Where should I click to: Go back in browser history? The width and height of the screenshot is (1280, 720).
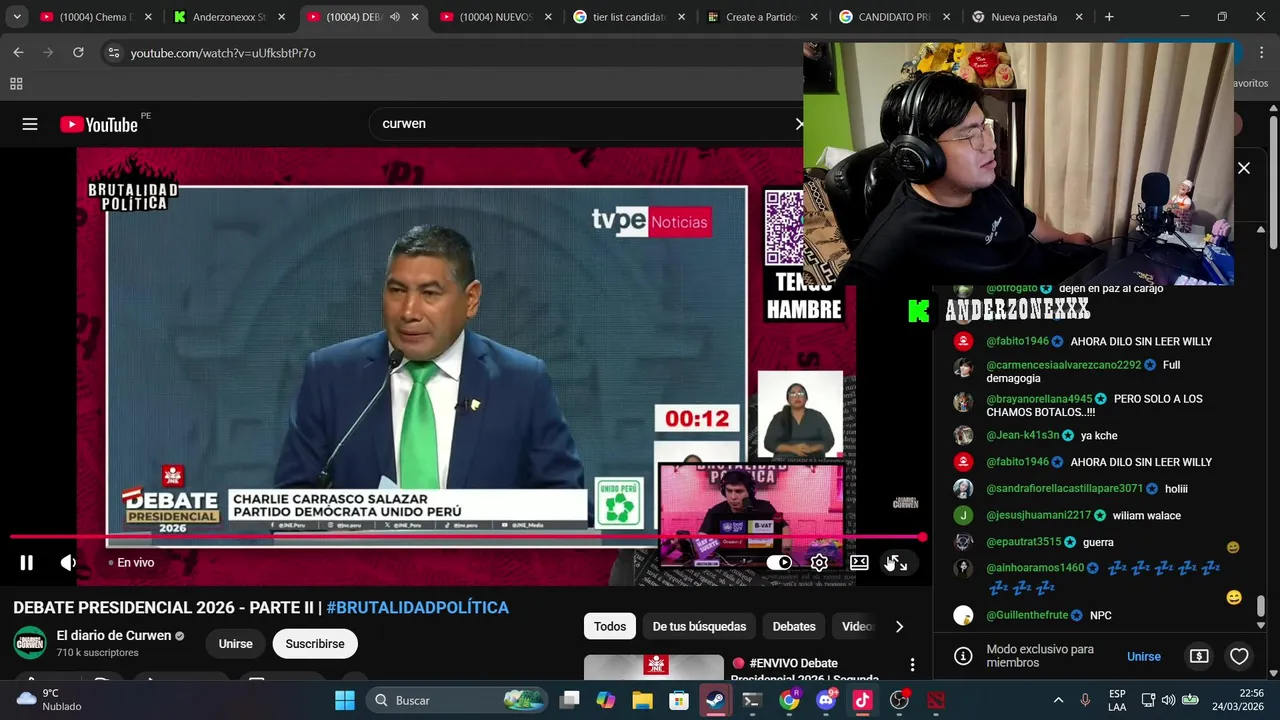[18, 52]
